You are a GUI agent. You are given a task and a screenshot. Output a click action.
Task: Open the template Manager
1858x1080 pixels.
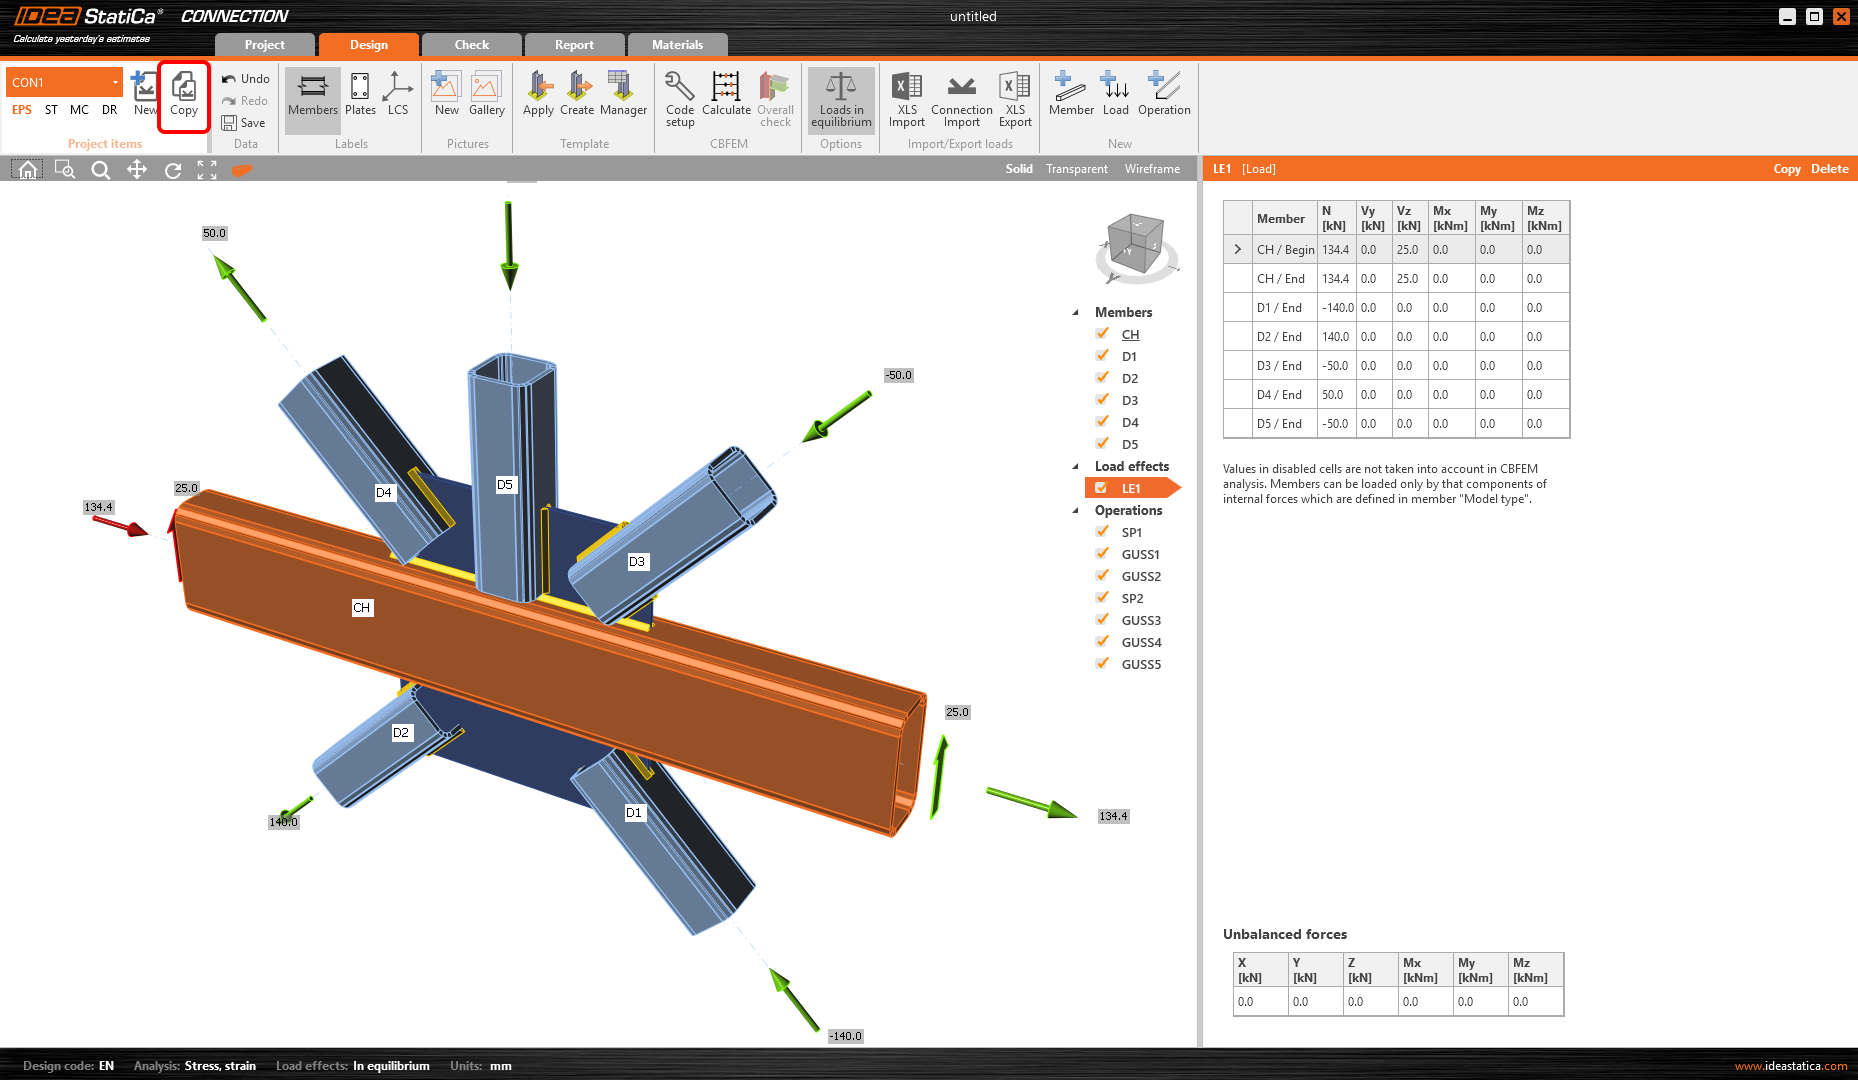tap(623, 96)
